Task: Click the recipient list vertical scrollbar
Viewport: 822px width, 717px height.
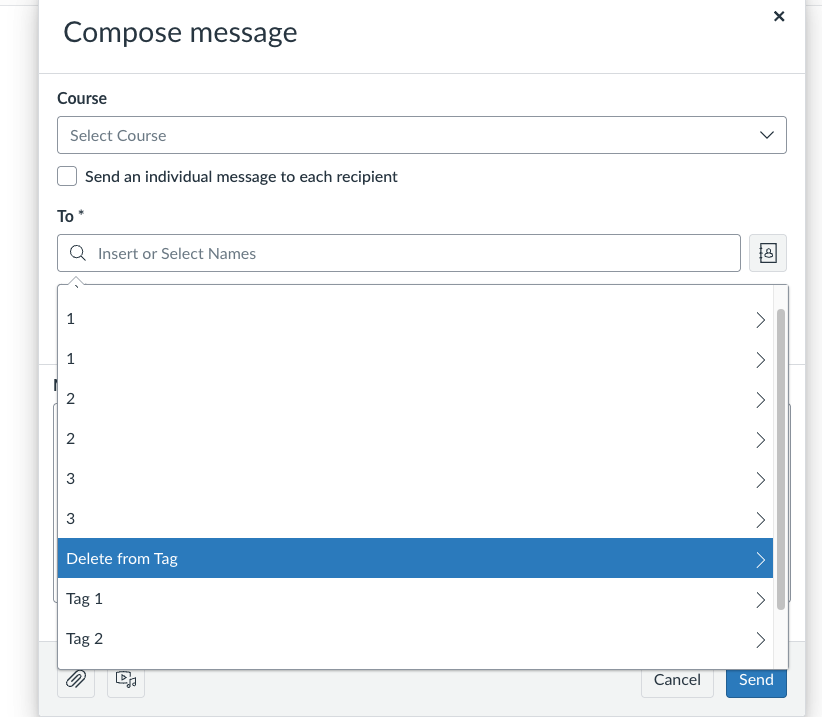Action: coord(781,459)
